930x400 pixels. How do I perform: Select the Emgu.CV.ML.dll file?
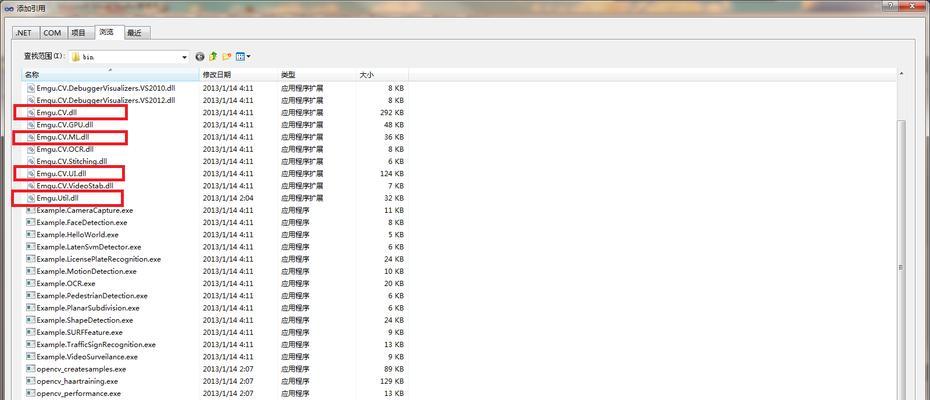[63, 137]
